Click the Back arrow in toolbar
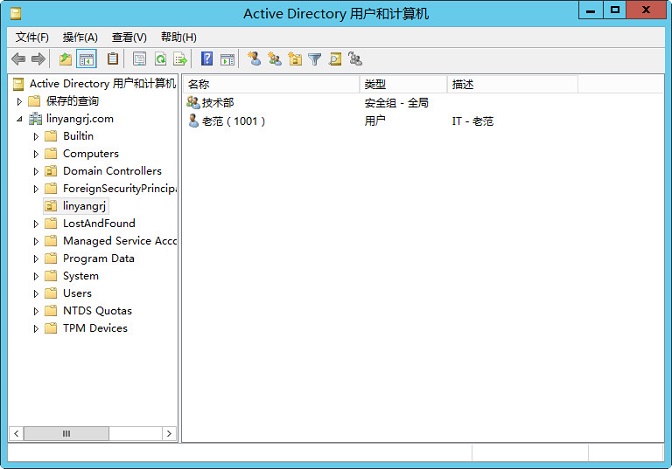This screenshot has height=469, width=672. click(18, 59)
